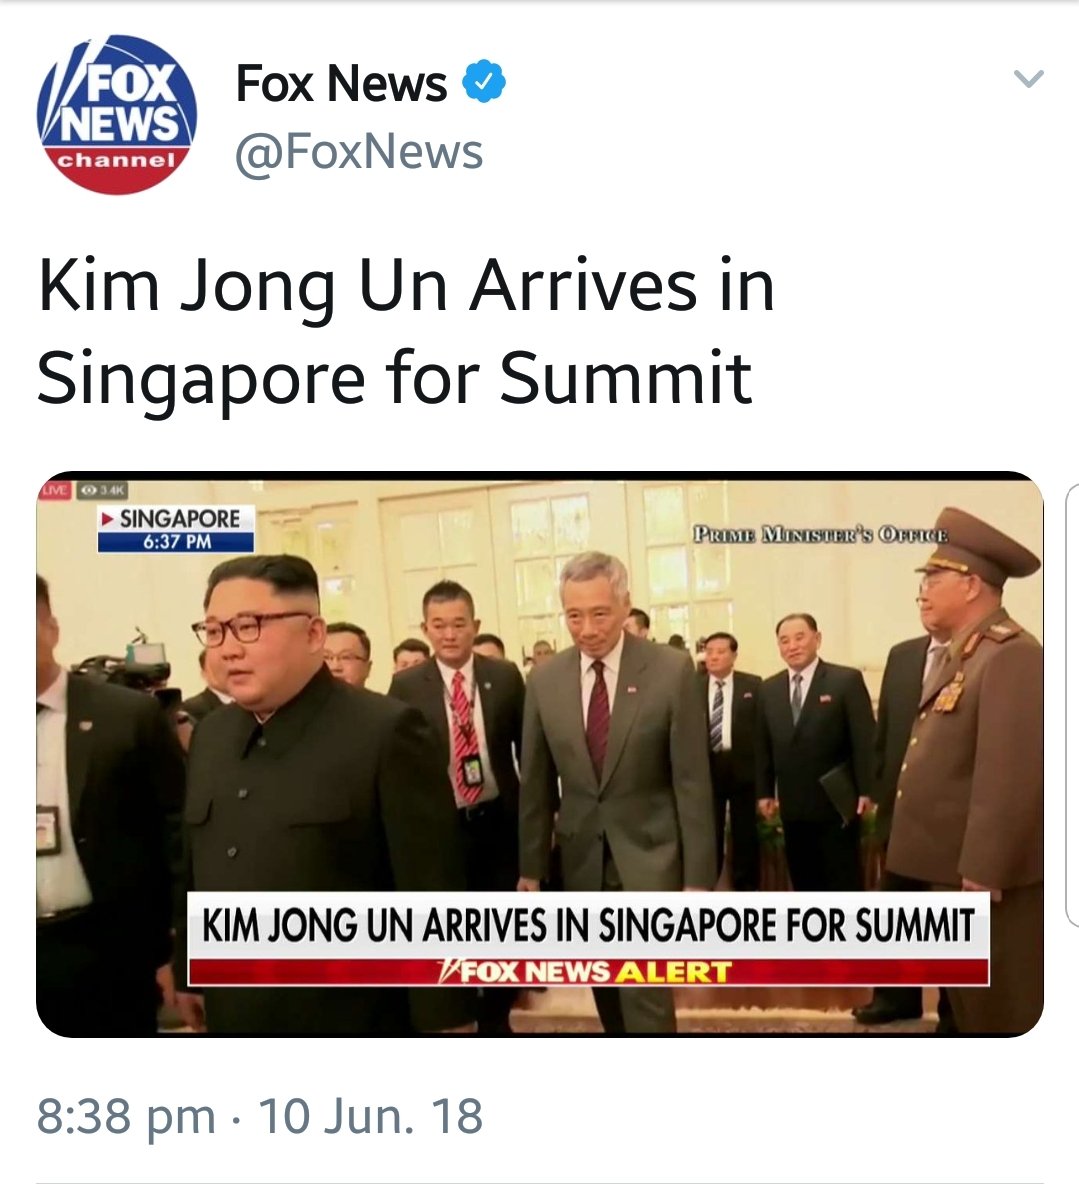The image size is (1079, 1194).
Task: Click the headline banner in the video
Action: click(589, 926)
